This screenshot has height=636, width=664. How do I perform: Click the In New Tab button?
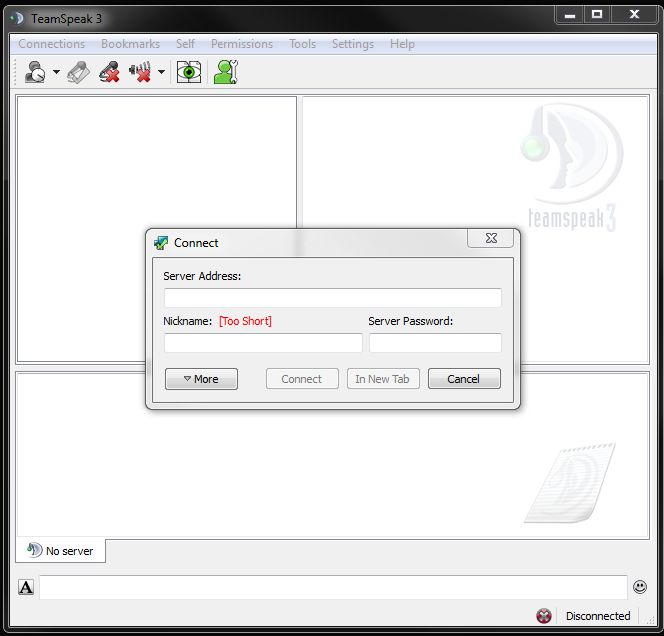tap(383, 379)
